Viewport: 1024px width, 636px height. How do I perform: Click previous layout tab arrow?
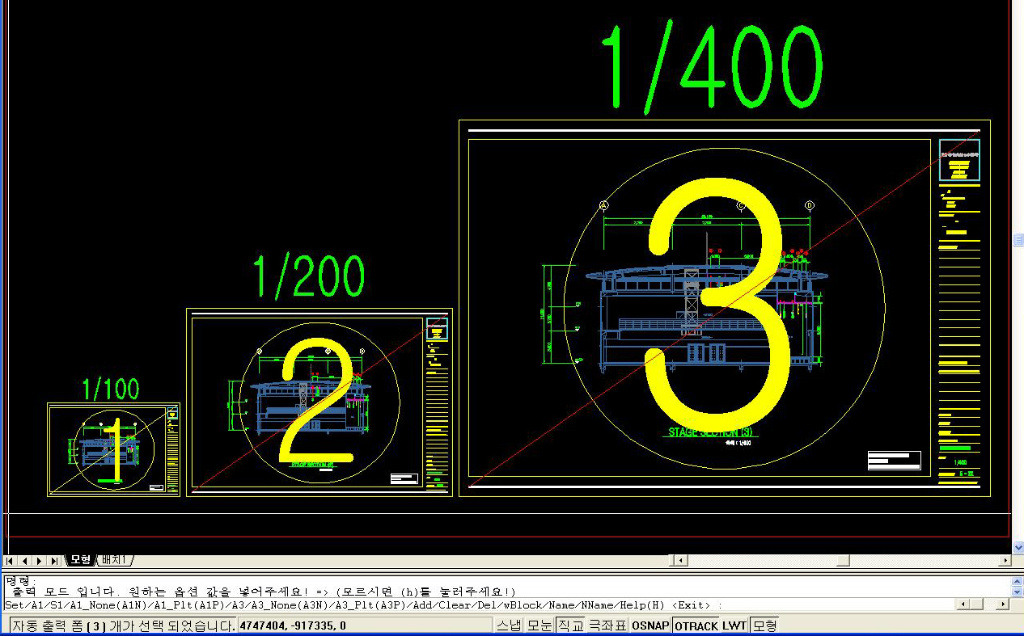coord(24,561)
